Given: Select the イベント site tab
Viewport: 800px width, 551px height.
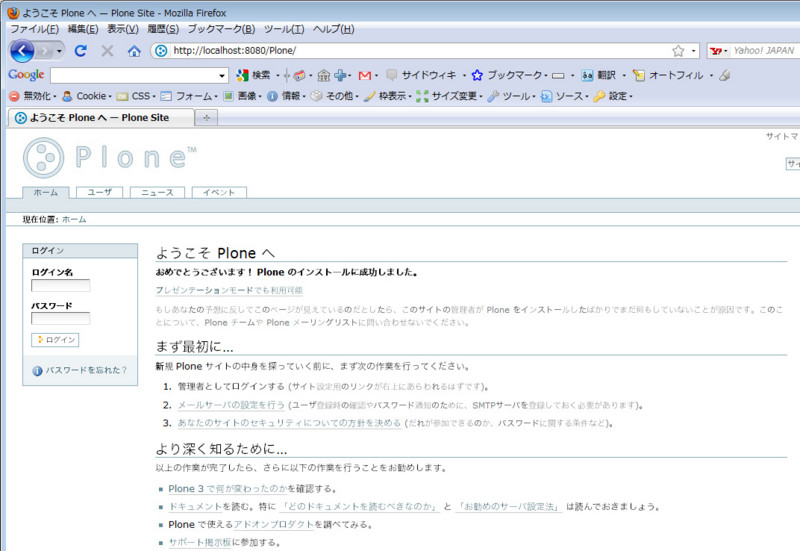Looking at the screenshot, I should coord(219,192).
